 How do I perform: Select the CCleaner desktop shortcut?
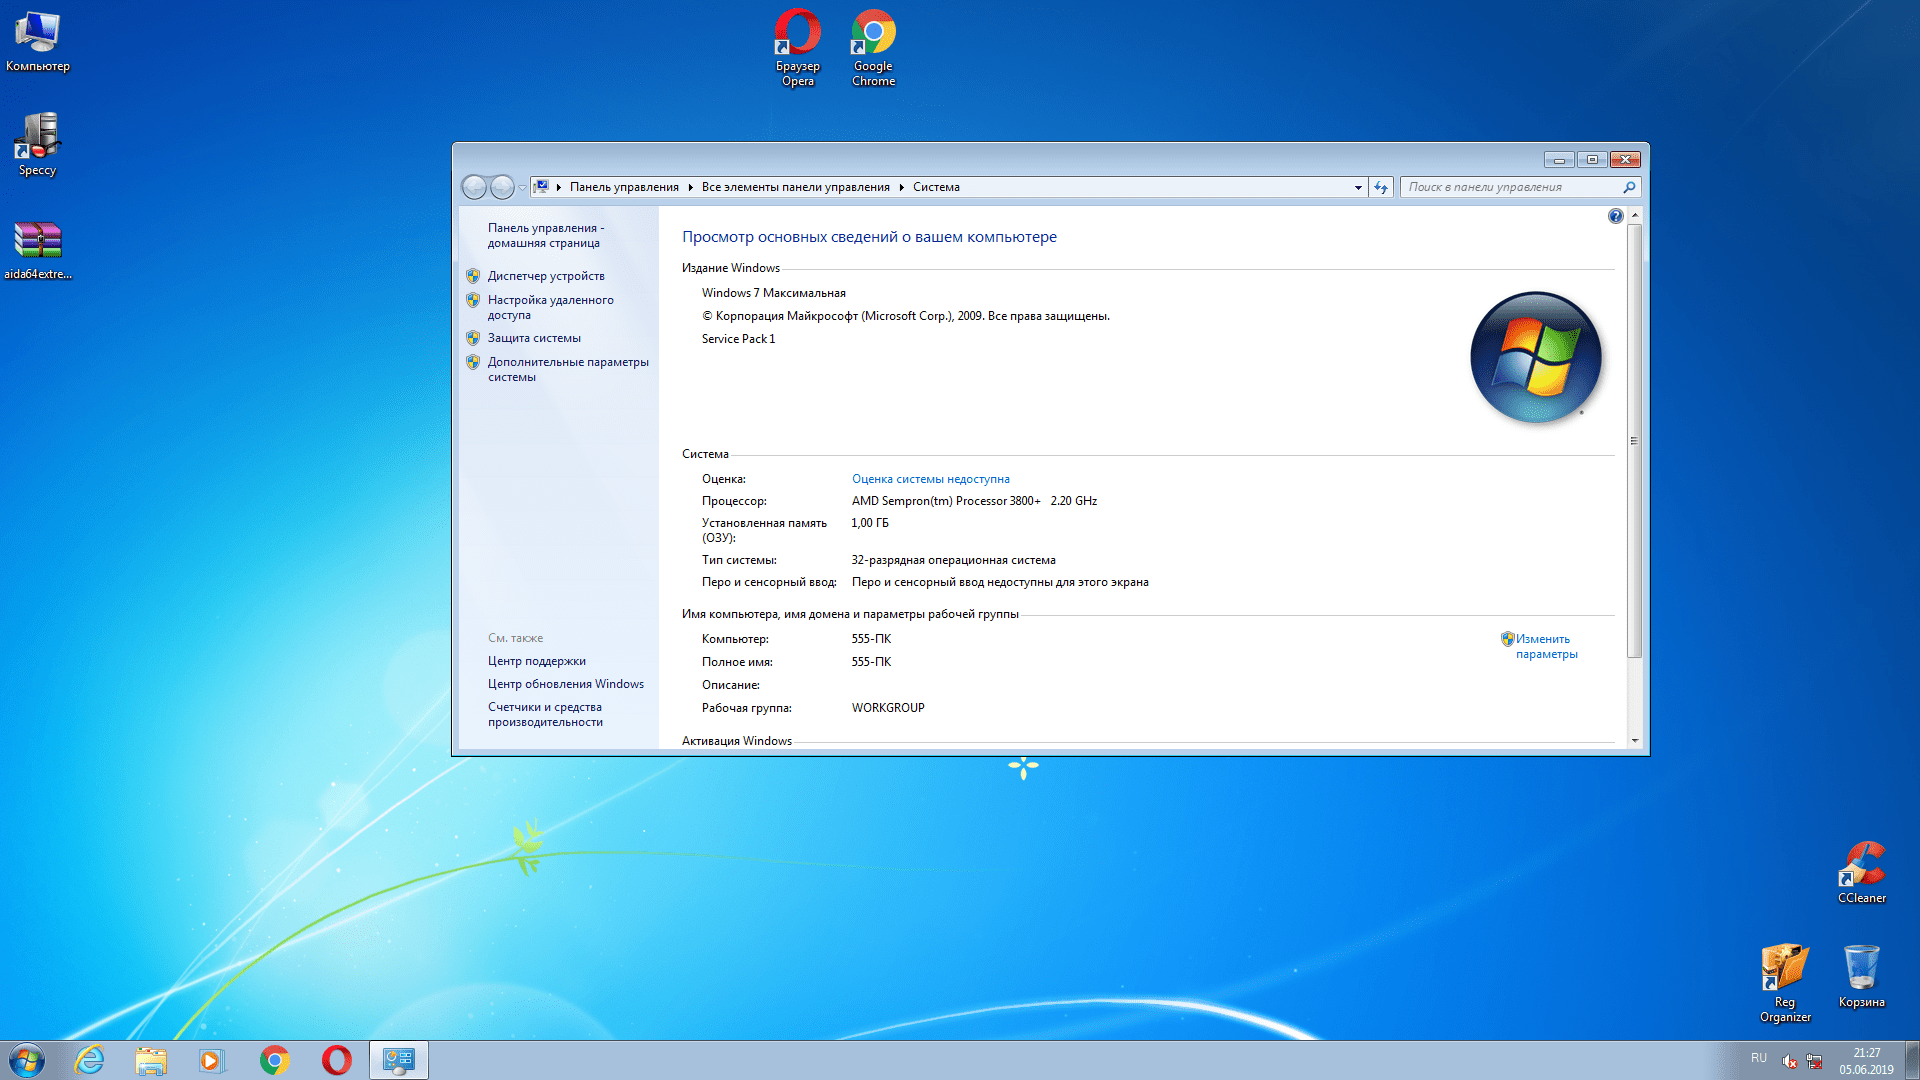coord(1861,873)
